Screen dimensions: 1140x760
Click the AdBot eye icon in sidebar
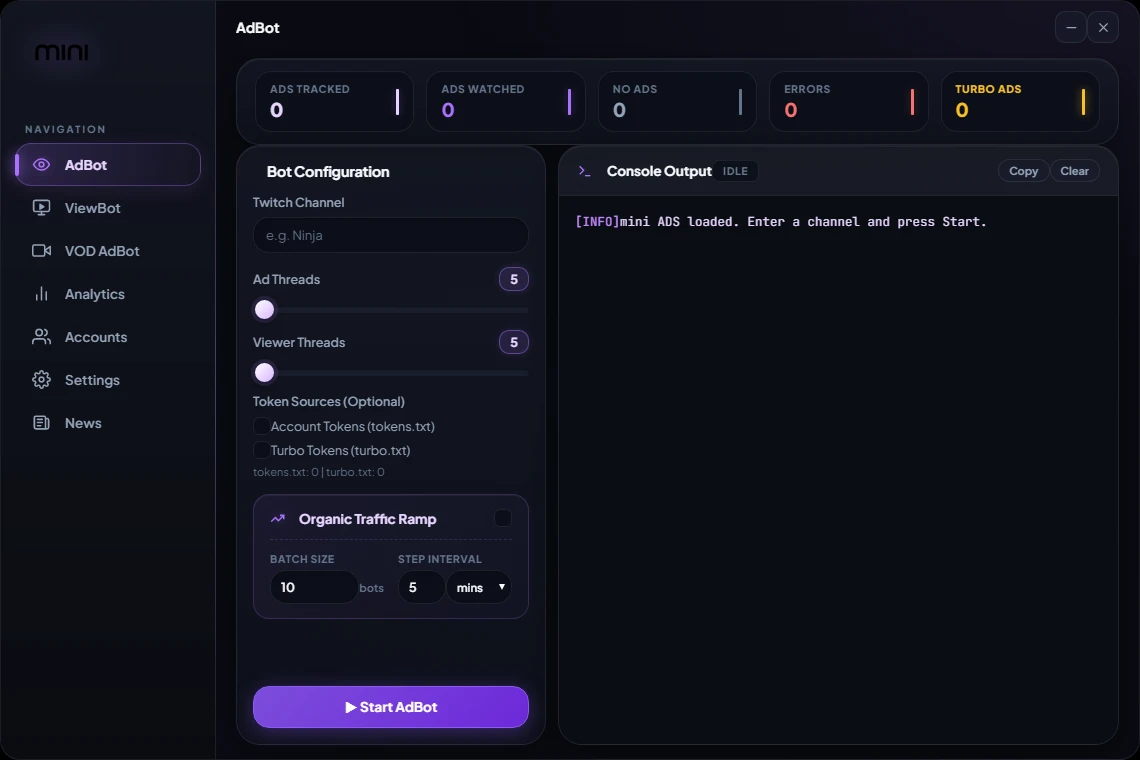[41, 164]
